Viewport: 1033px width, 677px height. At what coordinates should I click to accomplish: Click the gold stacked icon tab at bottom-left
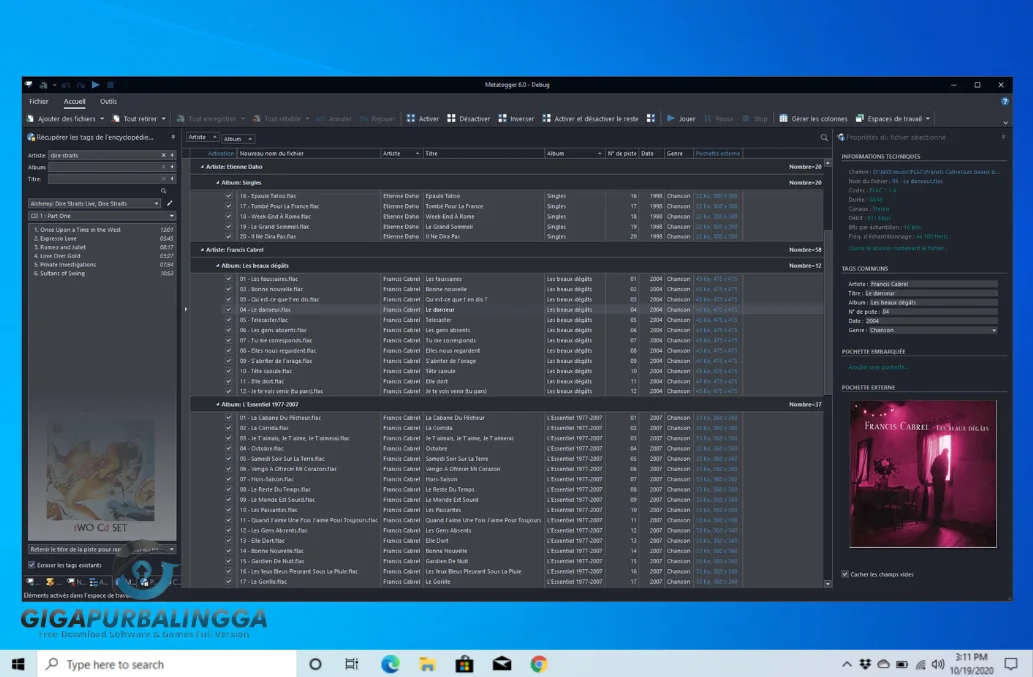tap(50, 582)
